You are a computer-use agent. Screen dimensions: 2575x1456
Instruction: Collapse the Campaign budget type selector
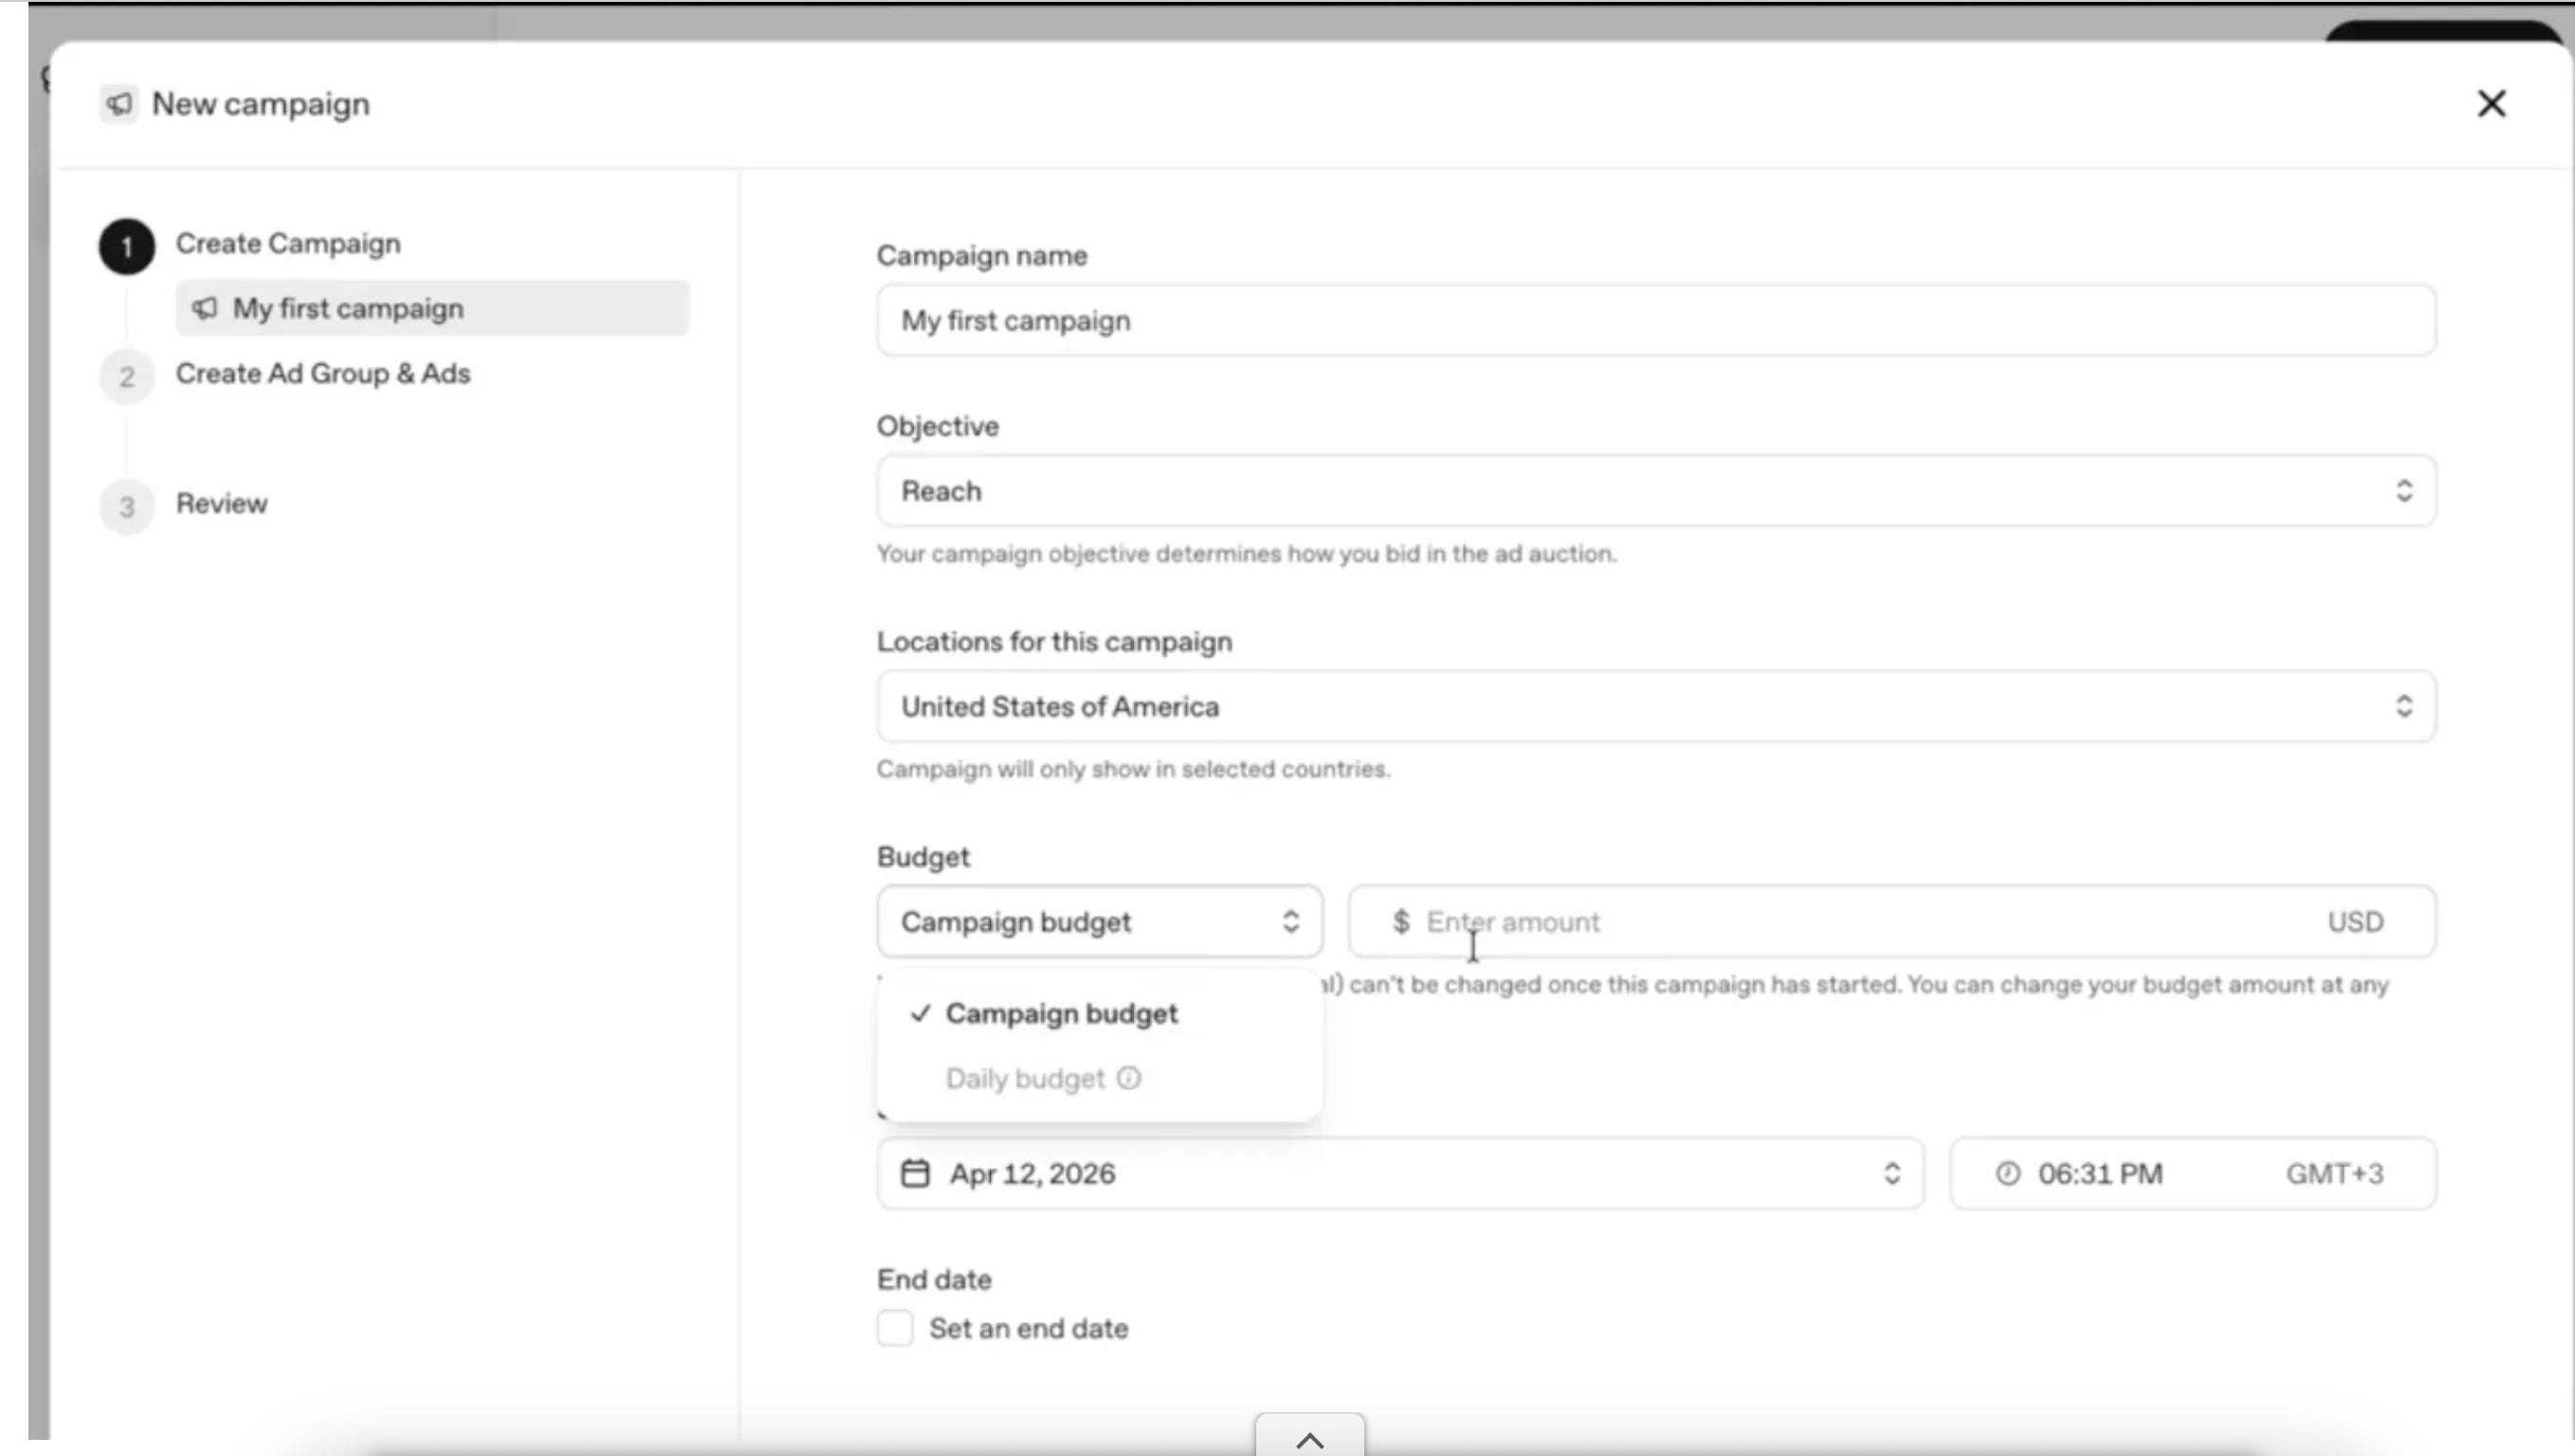(1099, 921)
